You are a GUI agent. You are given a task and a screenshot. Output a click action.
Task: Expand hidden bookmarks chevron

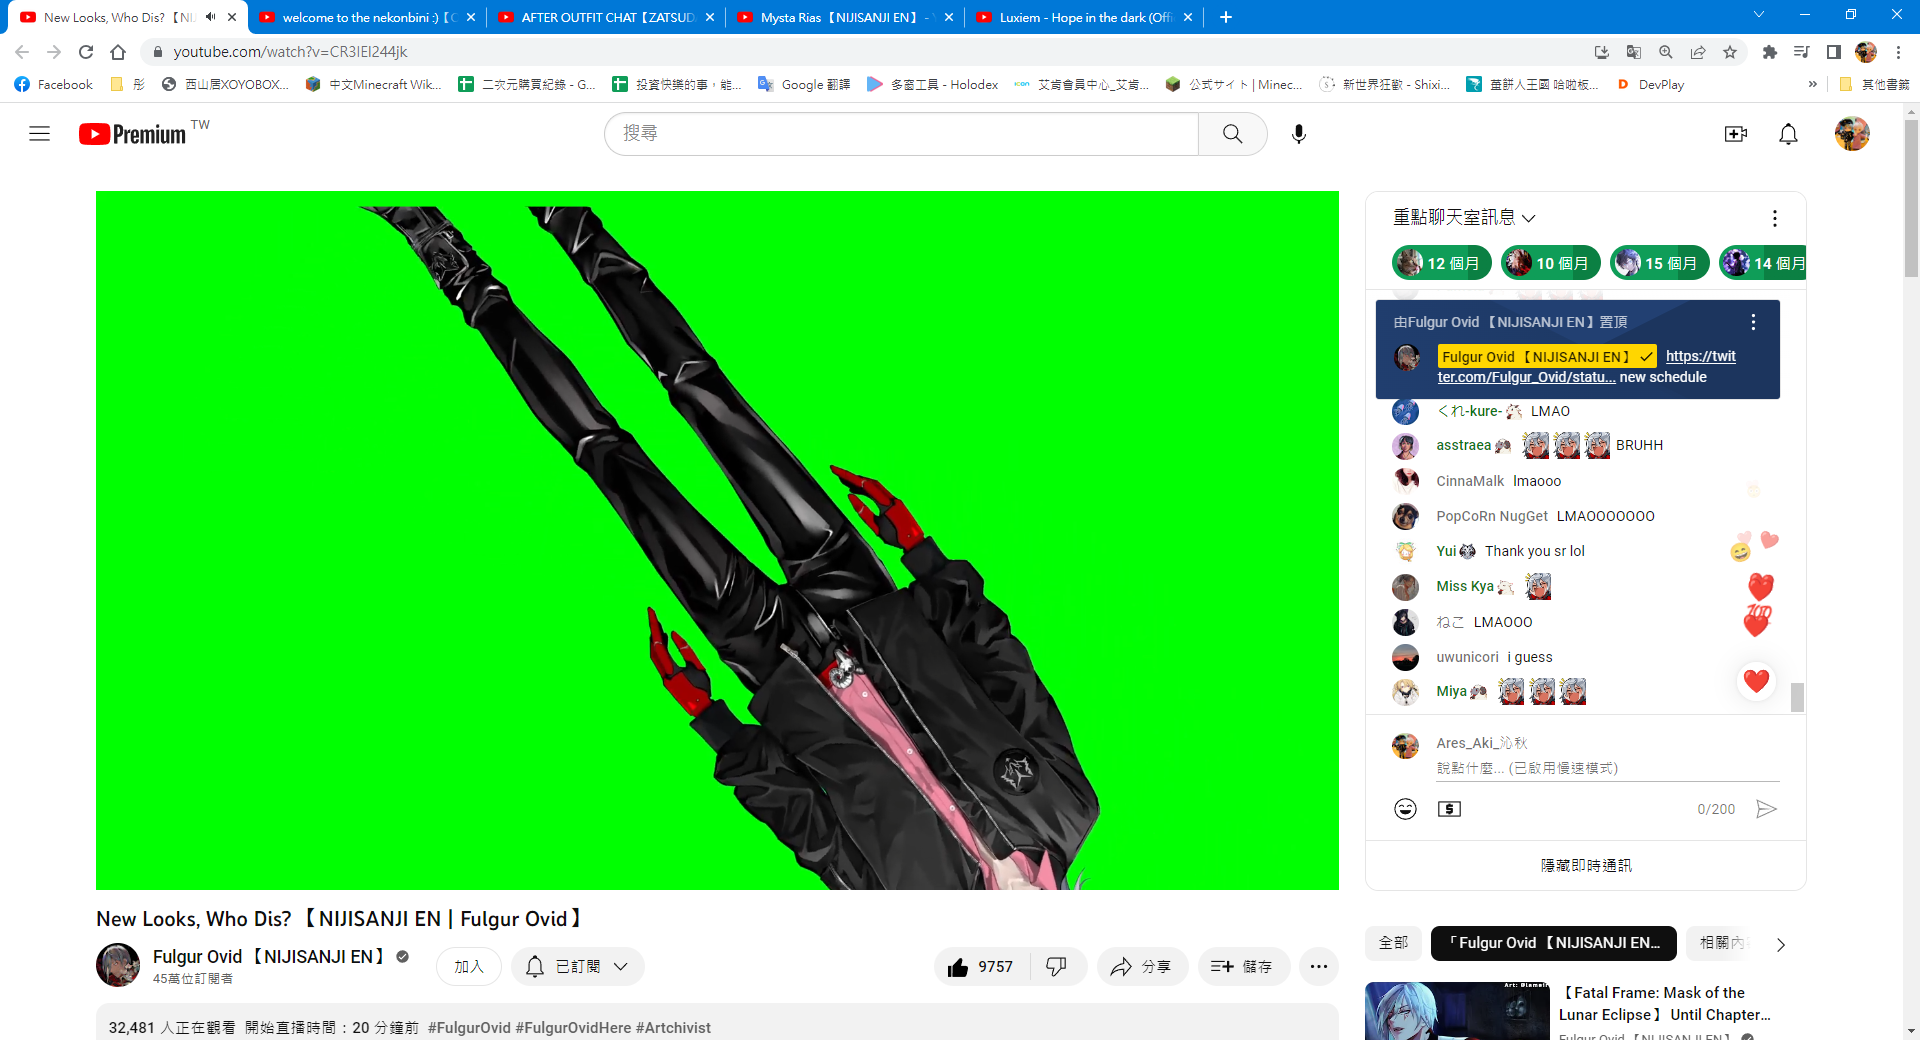pyautogui.click(x=1813, y=85)
